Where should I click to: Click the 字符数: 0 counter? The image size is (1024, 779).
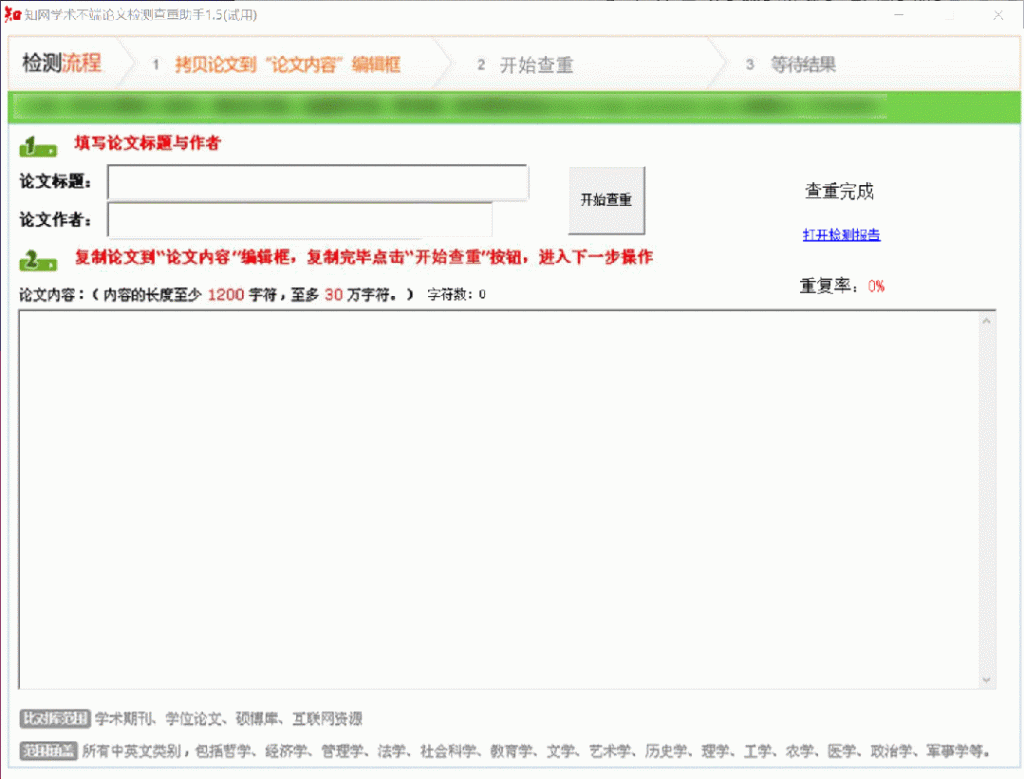click(x=456, y=294)
